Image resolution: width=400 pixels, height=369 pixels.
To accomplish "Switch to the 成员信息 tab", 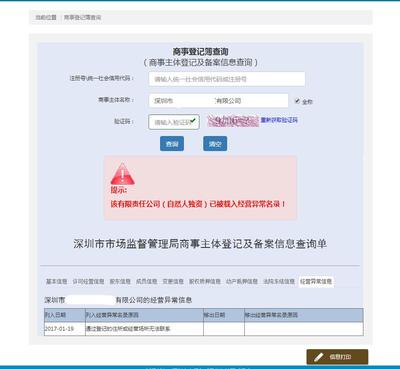I will (146, 282).
